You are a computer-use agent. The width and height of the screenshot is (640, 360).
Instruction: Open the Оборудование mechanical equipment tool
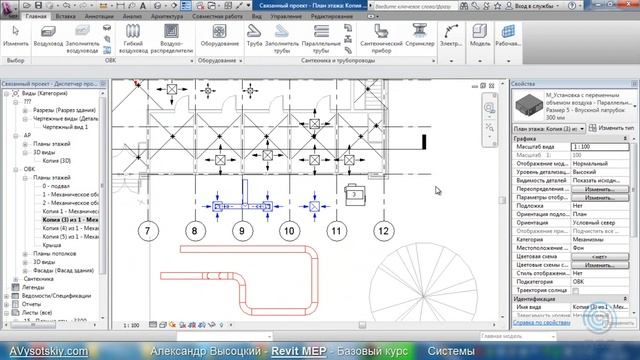point(219,36)
